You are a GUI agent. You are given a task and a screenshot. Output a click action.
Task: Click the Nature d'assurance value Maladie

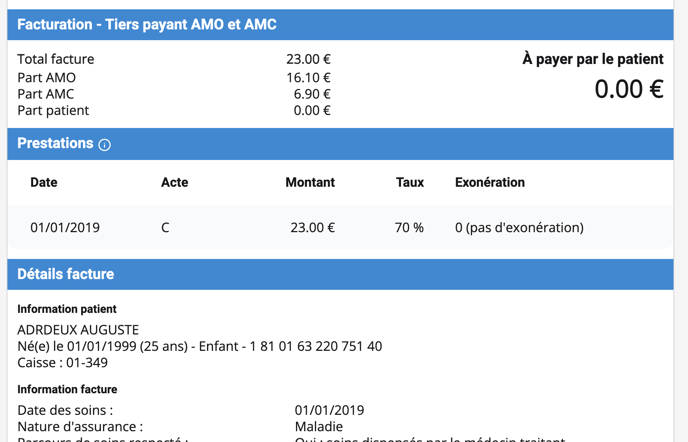click(x=319, y=427)
